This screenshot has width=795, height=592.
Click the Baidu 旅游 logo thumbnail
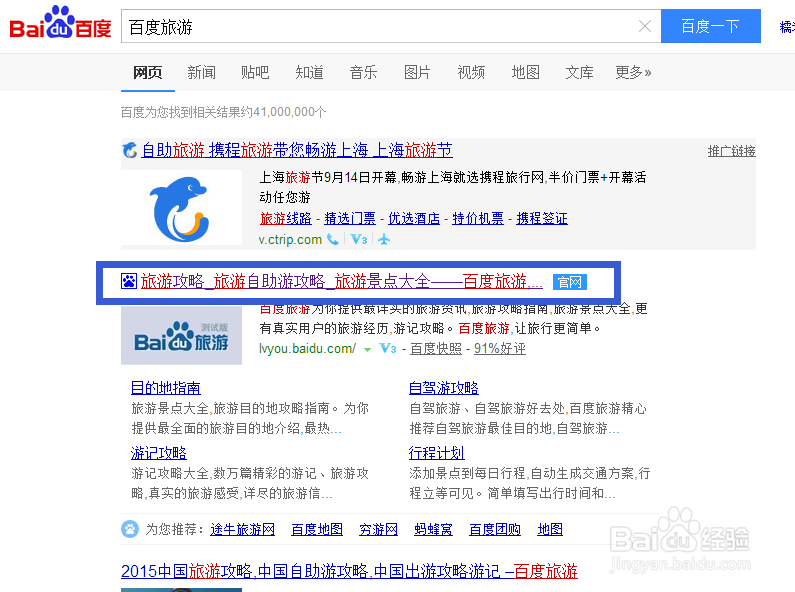(181, 335)
